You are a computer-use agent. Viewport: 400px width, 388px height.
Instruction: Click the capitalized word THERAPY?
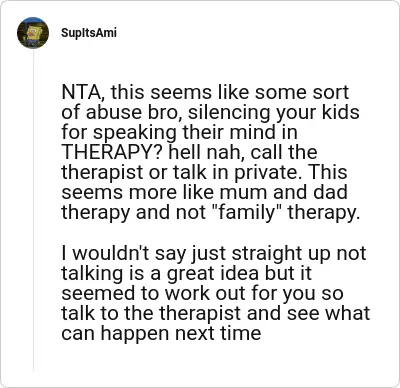pyautogui.click(x=112, y=152)
